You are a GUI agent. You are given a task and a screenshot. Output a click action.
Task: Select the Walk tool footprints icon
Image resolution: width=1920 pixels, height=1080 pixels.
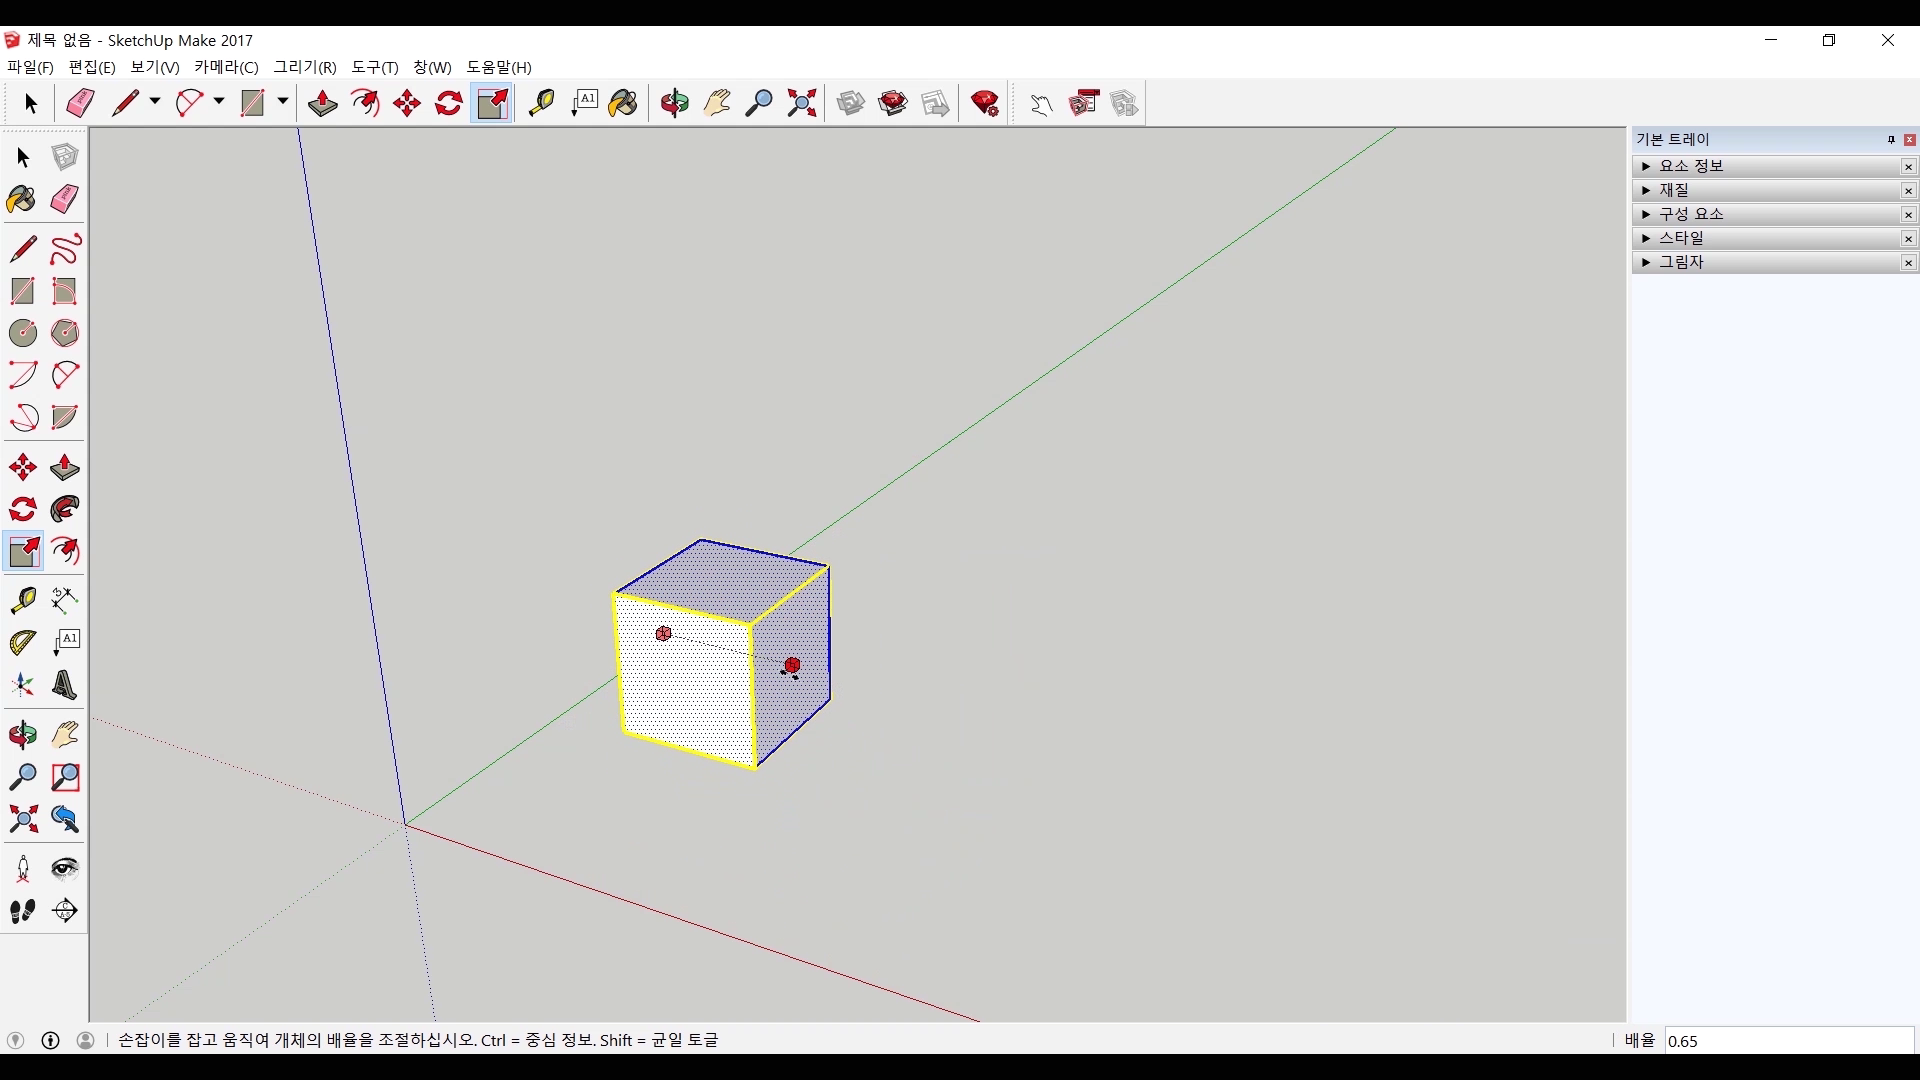tap(22, 911)
